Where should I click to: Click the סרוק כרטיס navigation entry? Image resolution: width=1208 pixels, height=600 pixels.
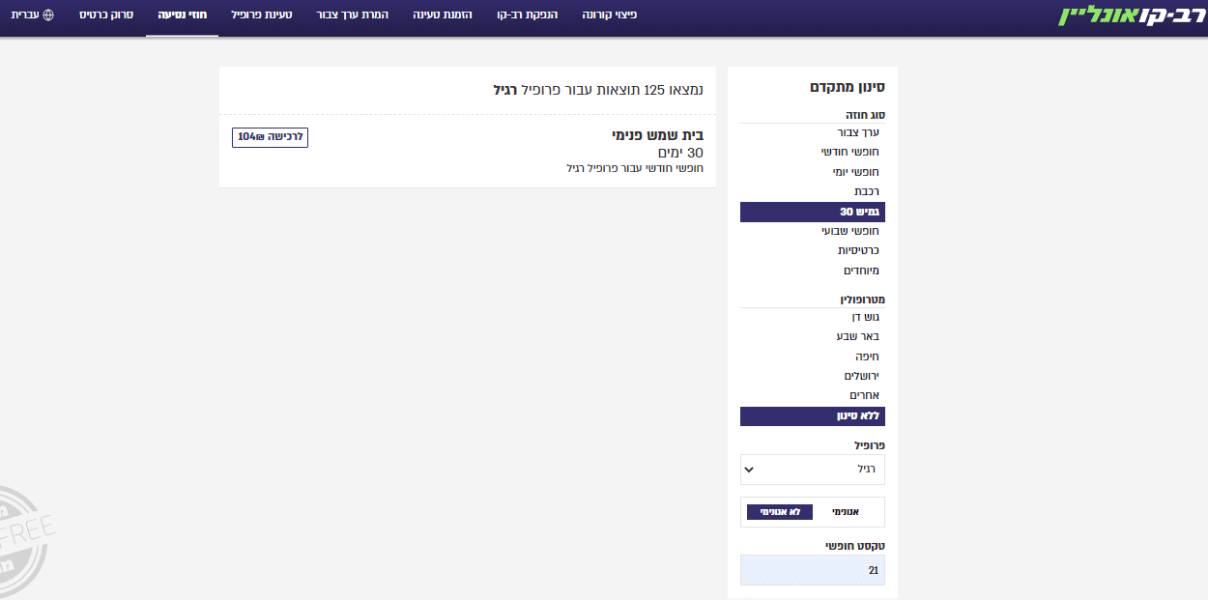coord(105,16)
